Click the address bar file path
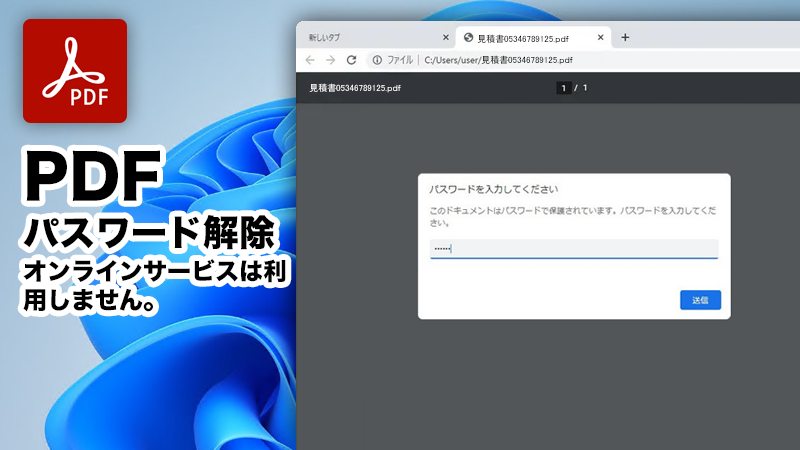Image resolution: width=800 pixels, height=450 pixels. pos(505,60)
